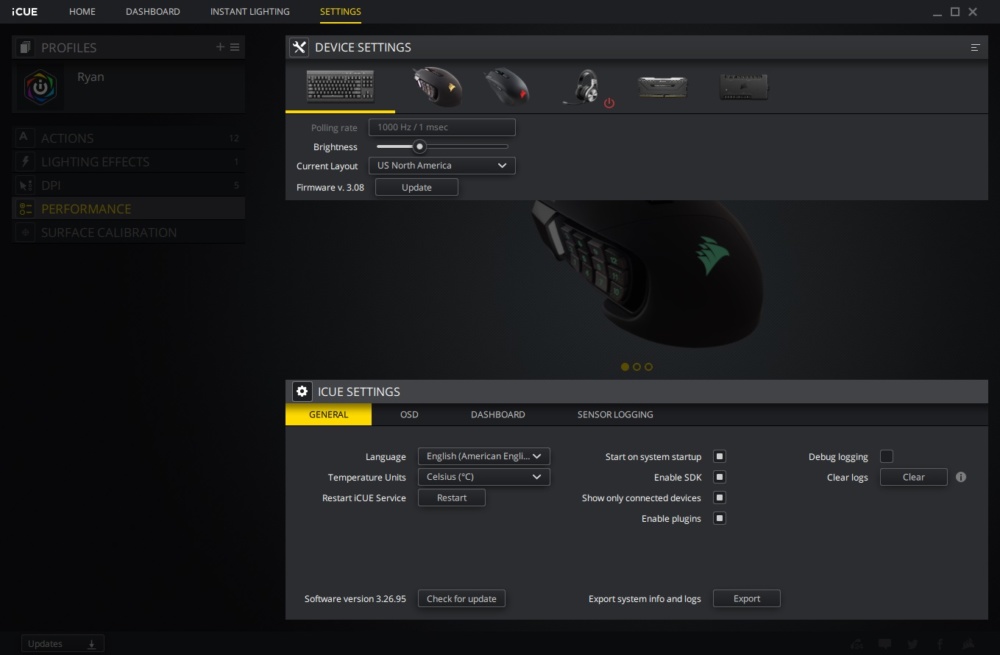Image resolution: width=1000 pixels, height=655 pixels.
Task: Click the Ryan profile RGB icon
Action: click(40, 87)
